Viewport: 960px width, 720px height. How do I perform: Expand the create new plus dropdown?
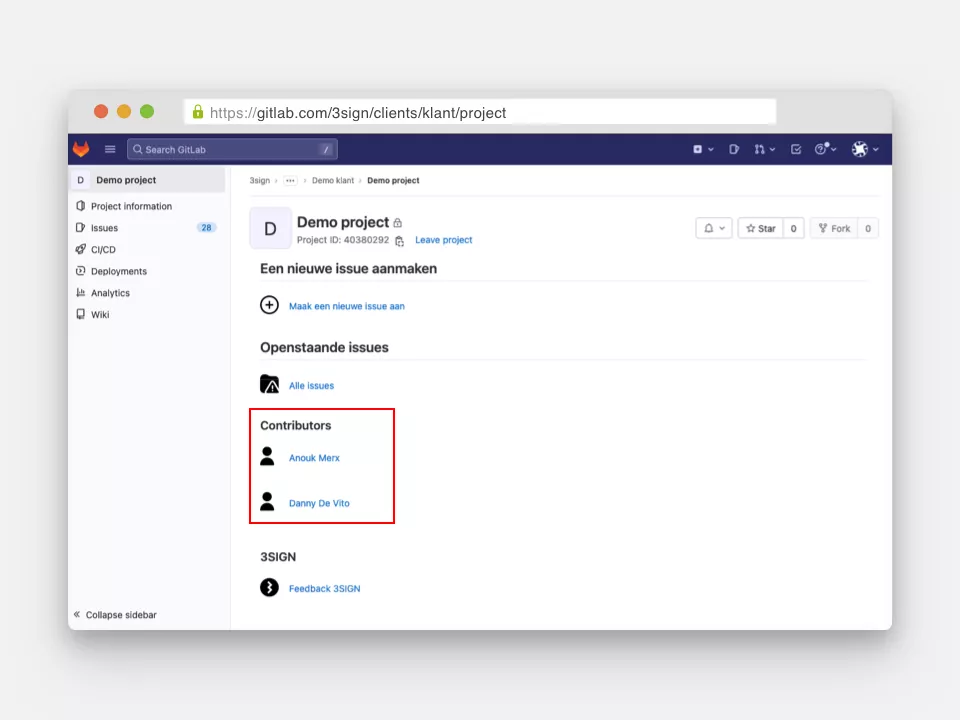703,149
